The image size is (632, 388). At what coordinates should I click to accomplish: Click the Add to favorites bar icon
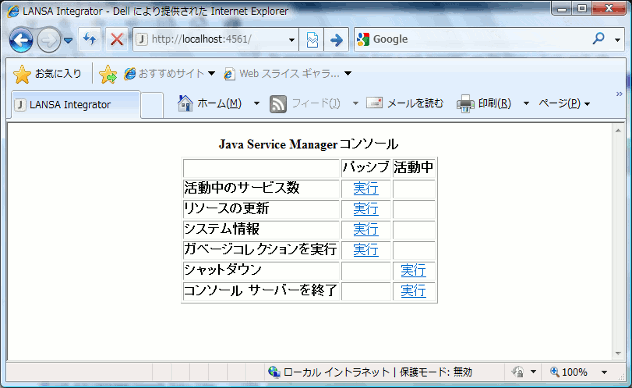[108, 75]
